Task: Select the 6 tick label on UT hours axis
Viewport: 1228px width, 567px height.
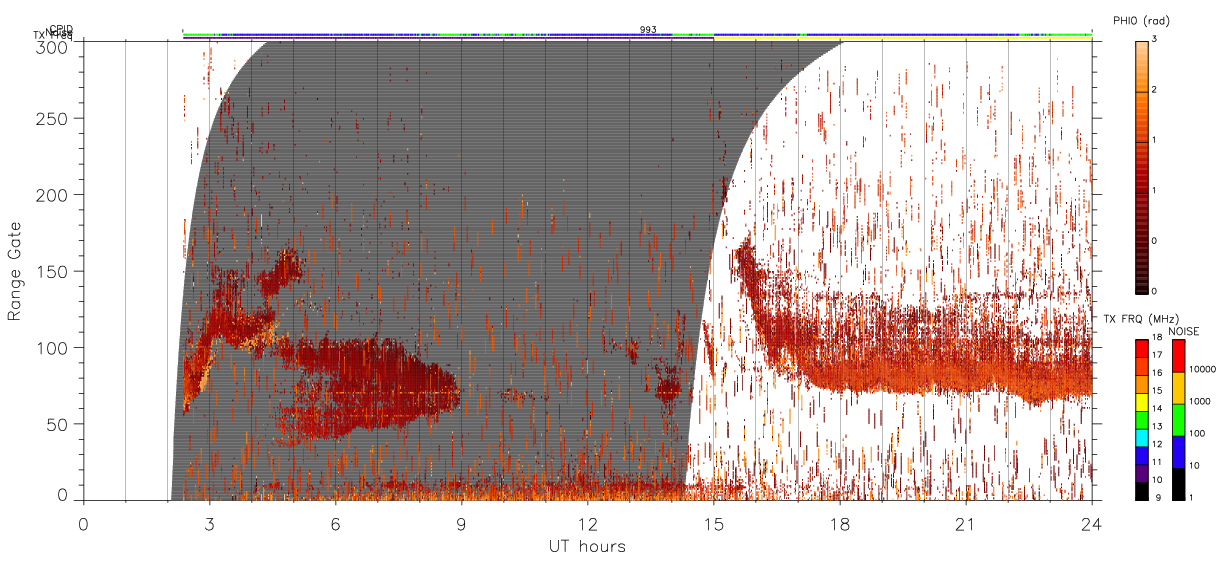Action: [336, 524]
